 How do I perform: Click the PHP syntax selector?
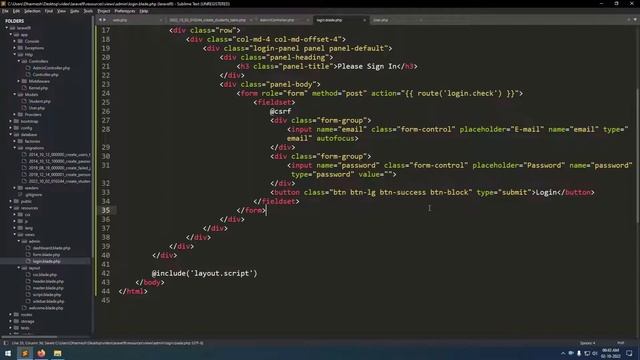(x=620, y=343)
